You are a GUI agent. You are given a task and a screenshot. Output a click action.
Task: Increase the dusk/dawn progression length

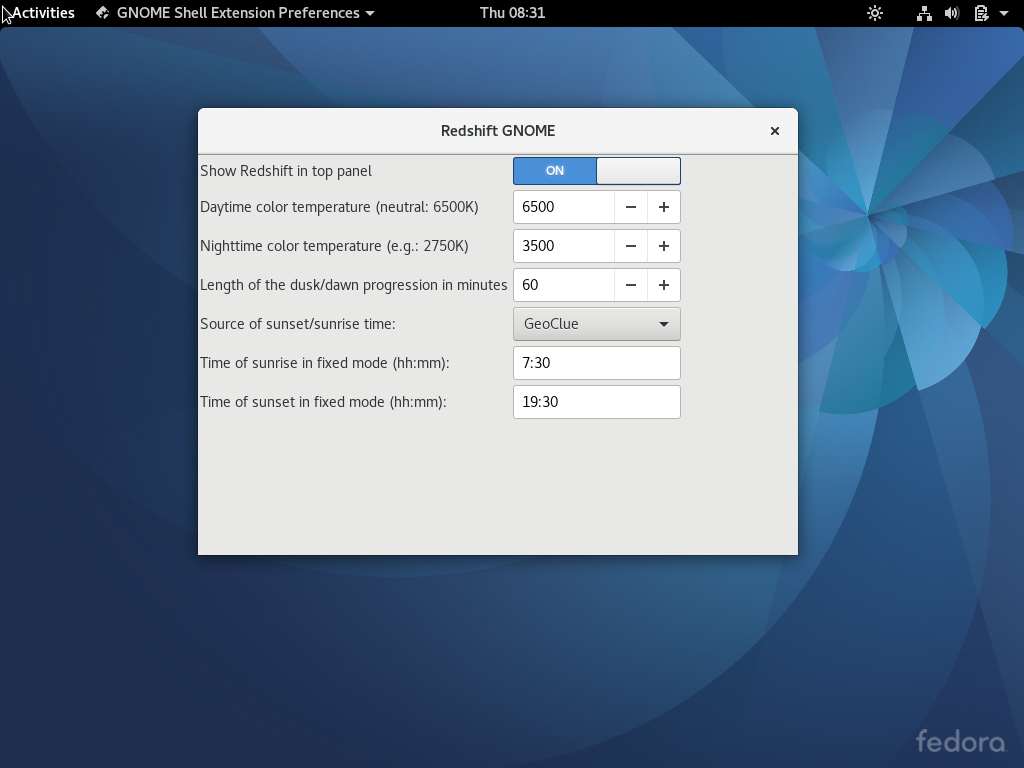coord(664,285)
